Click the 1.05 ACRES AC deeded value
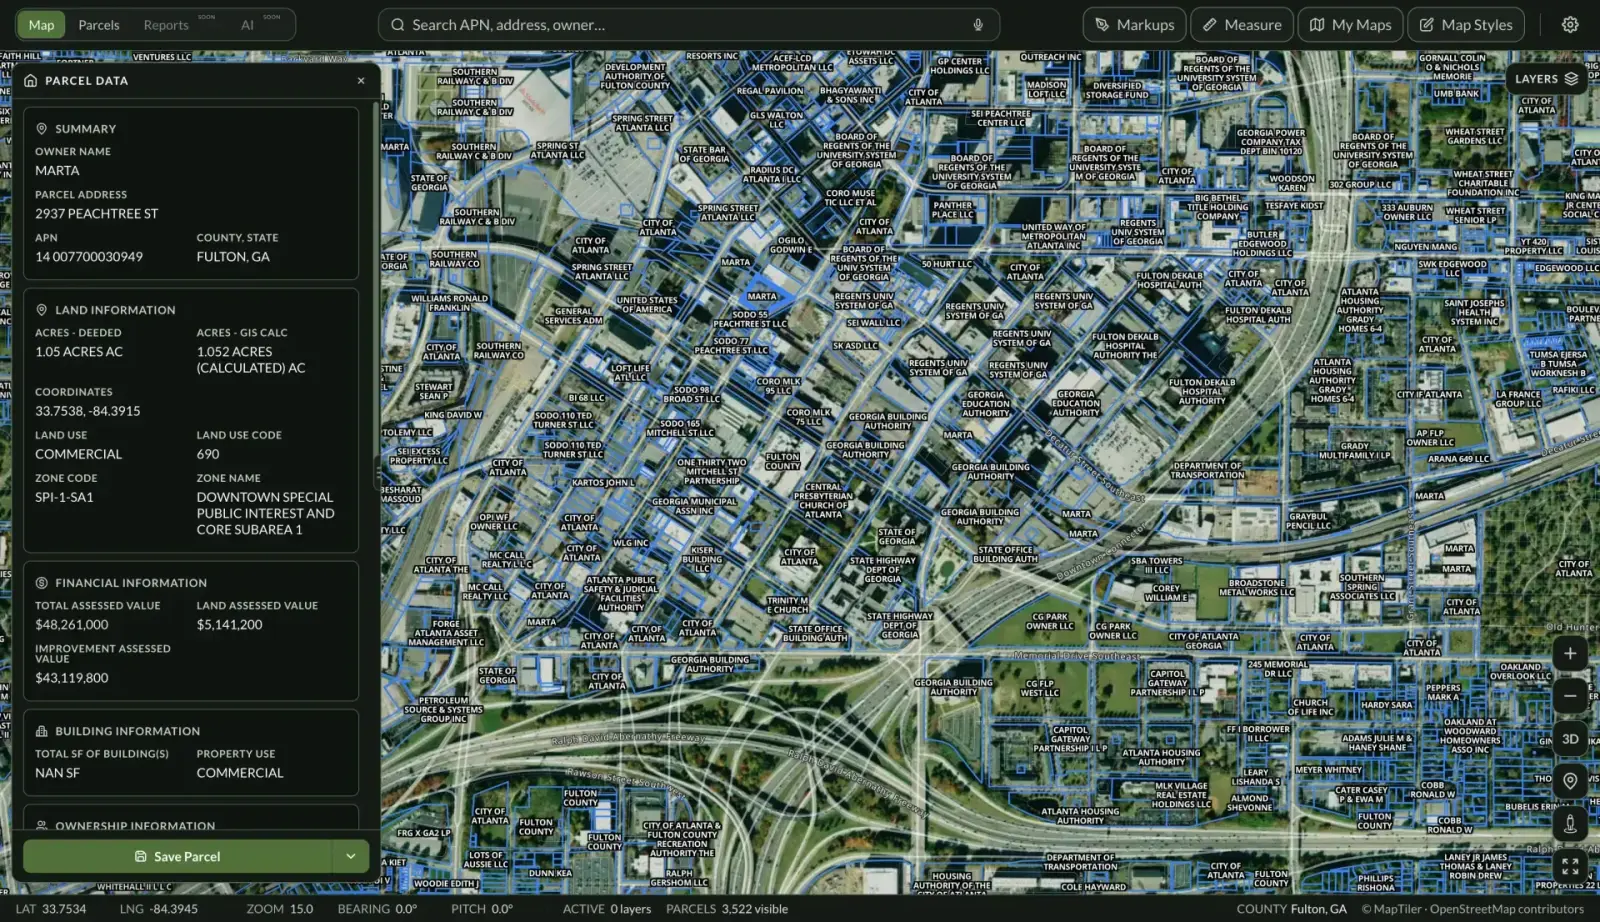Viewport: 1600px width, 922px height. (79, 352)
